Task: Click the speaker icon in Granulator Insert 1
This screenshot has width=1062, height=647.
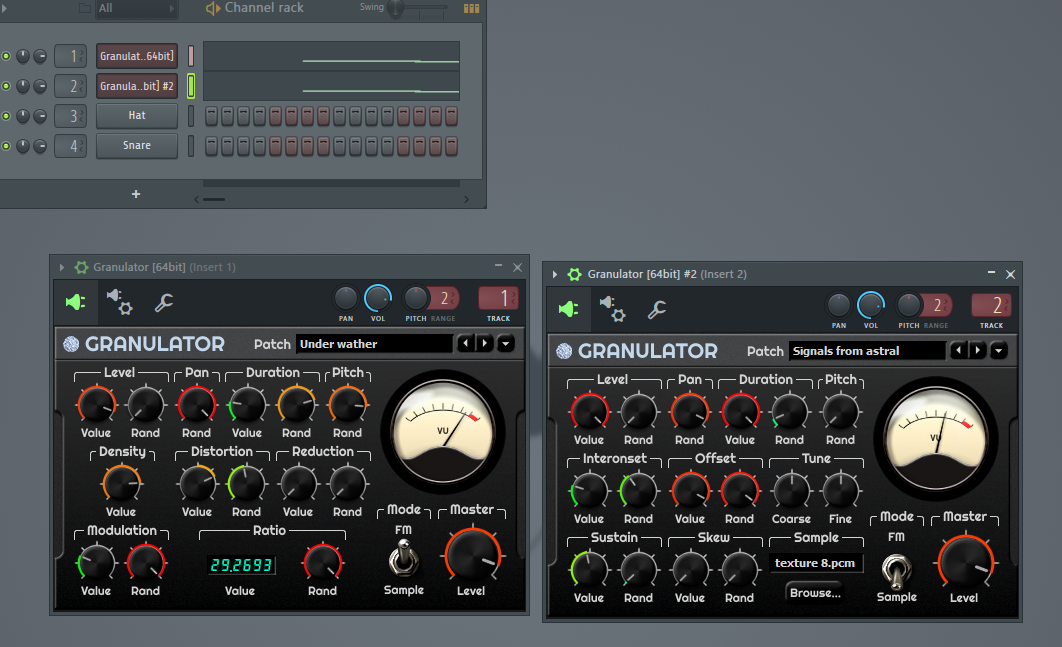Action: [75, 302]
